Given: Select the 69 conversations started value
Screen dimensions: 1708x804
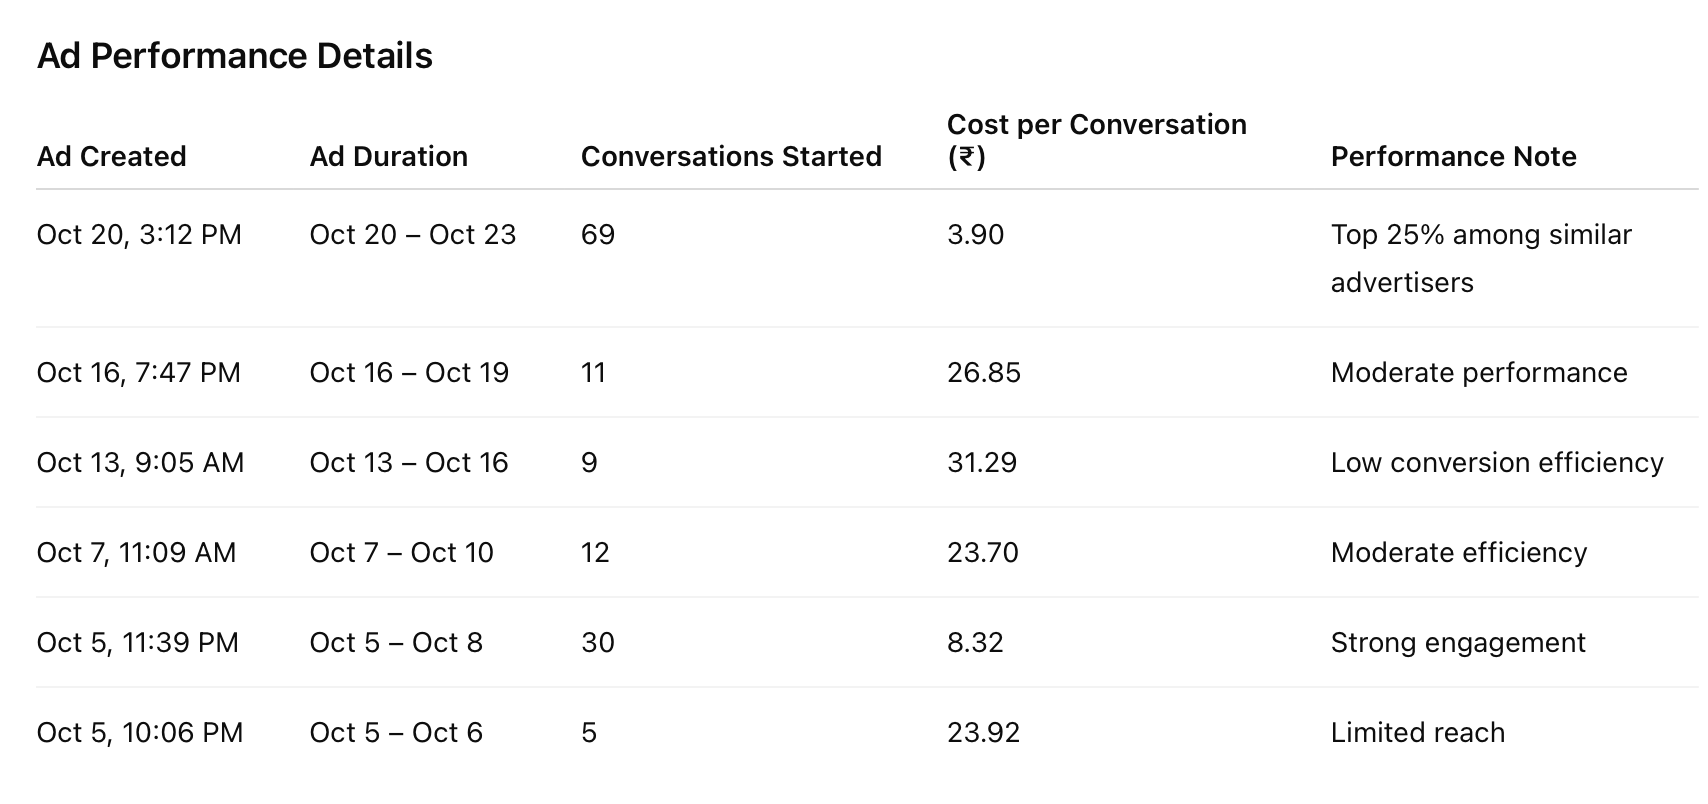Looking at the screenshot, I should pos(598,234).
